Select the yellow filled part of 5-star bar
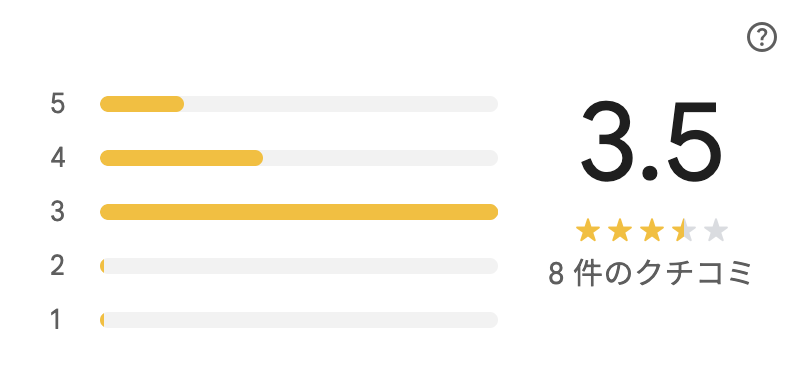The image size is (804, 382). (x=142, y=104)
